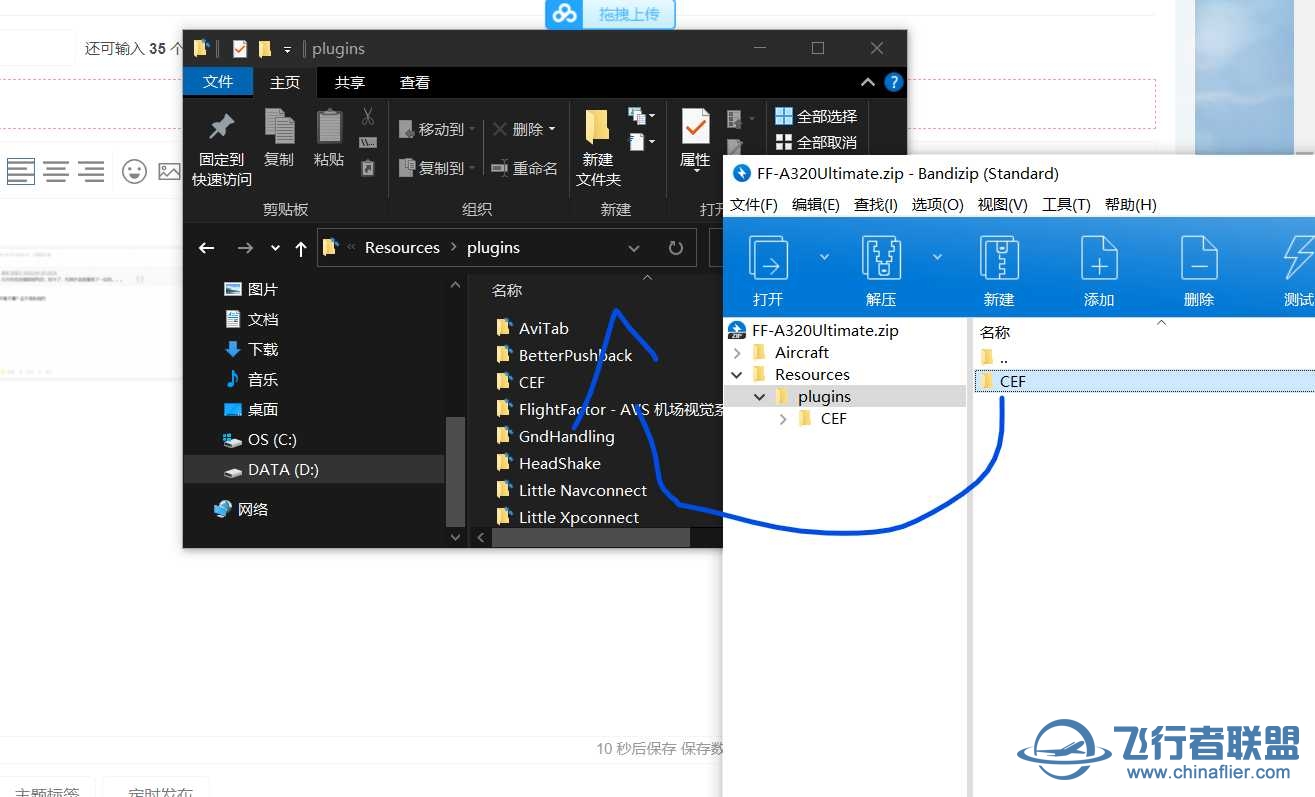Open recent locations dropdown beside Forward arrow
The width and height of the screenshot is (1315, 797).
(275, 248)
